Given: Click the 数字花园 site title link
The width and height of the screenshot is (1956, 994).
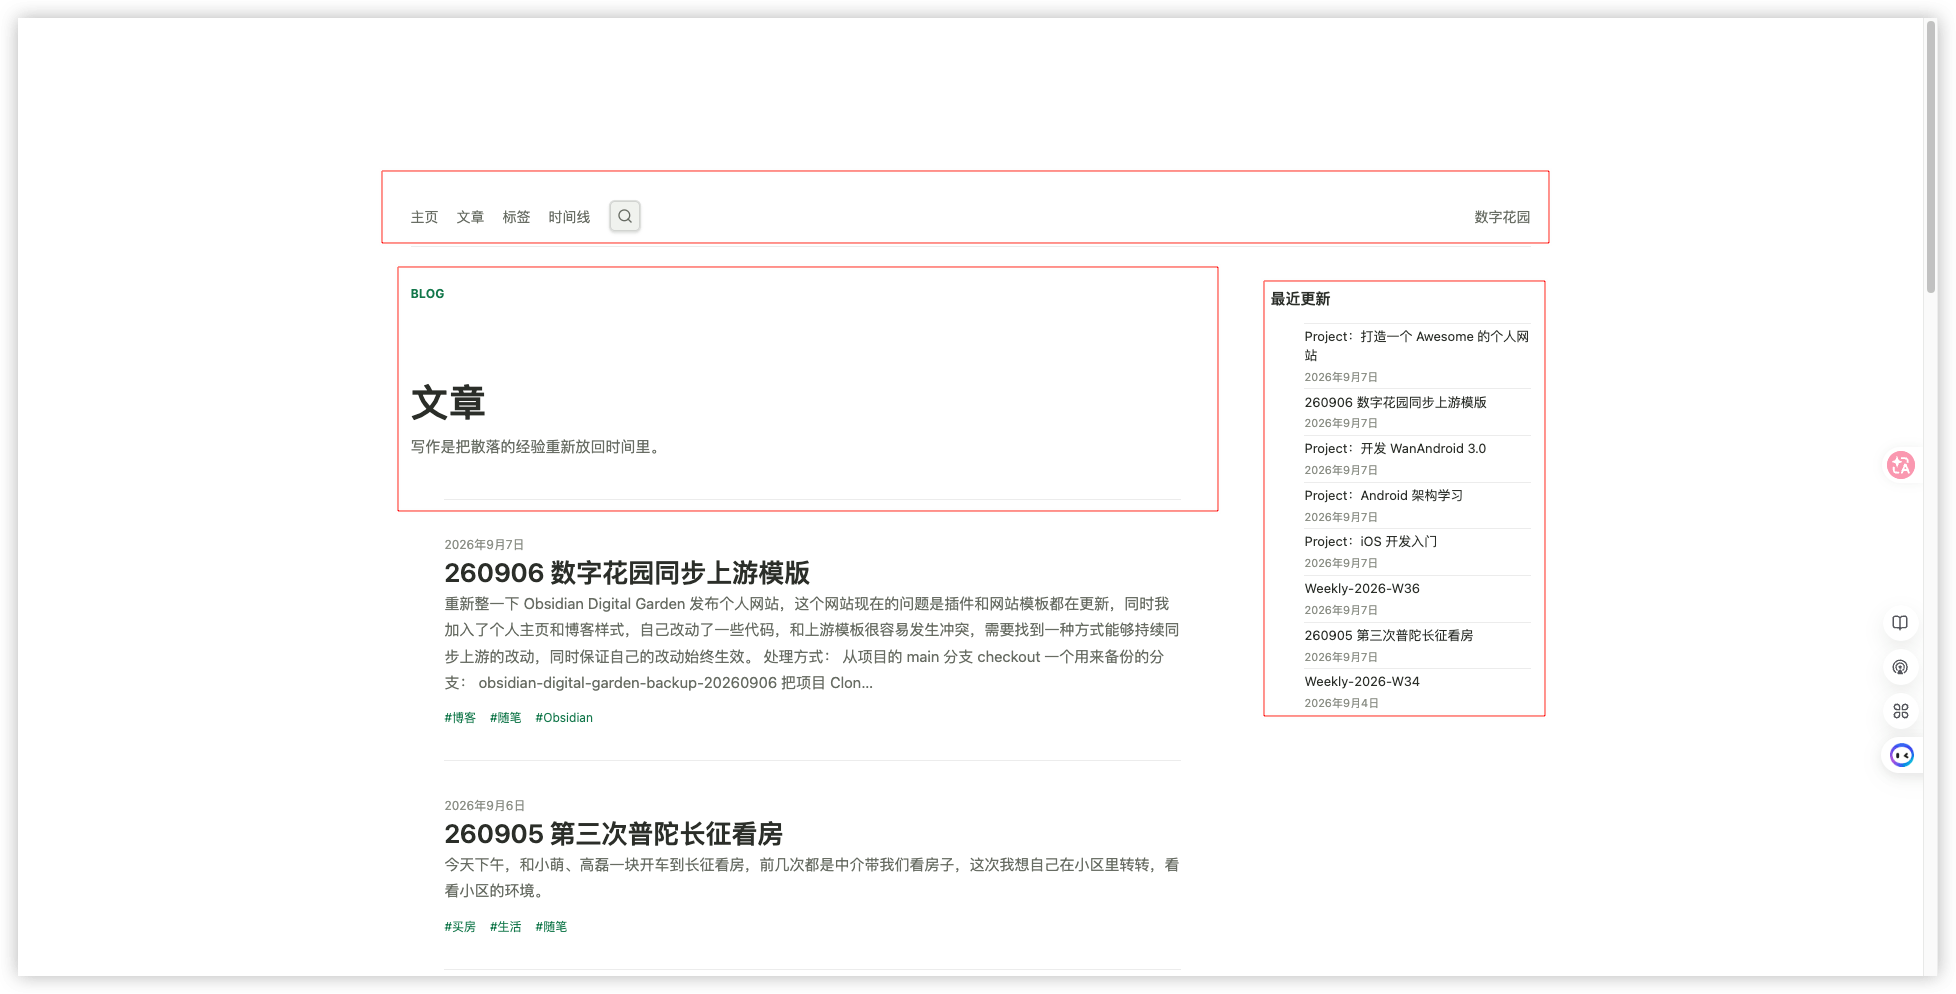Looking at the screenshot, I should click(x=1502, y=217).
